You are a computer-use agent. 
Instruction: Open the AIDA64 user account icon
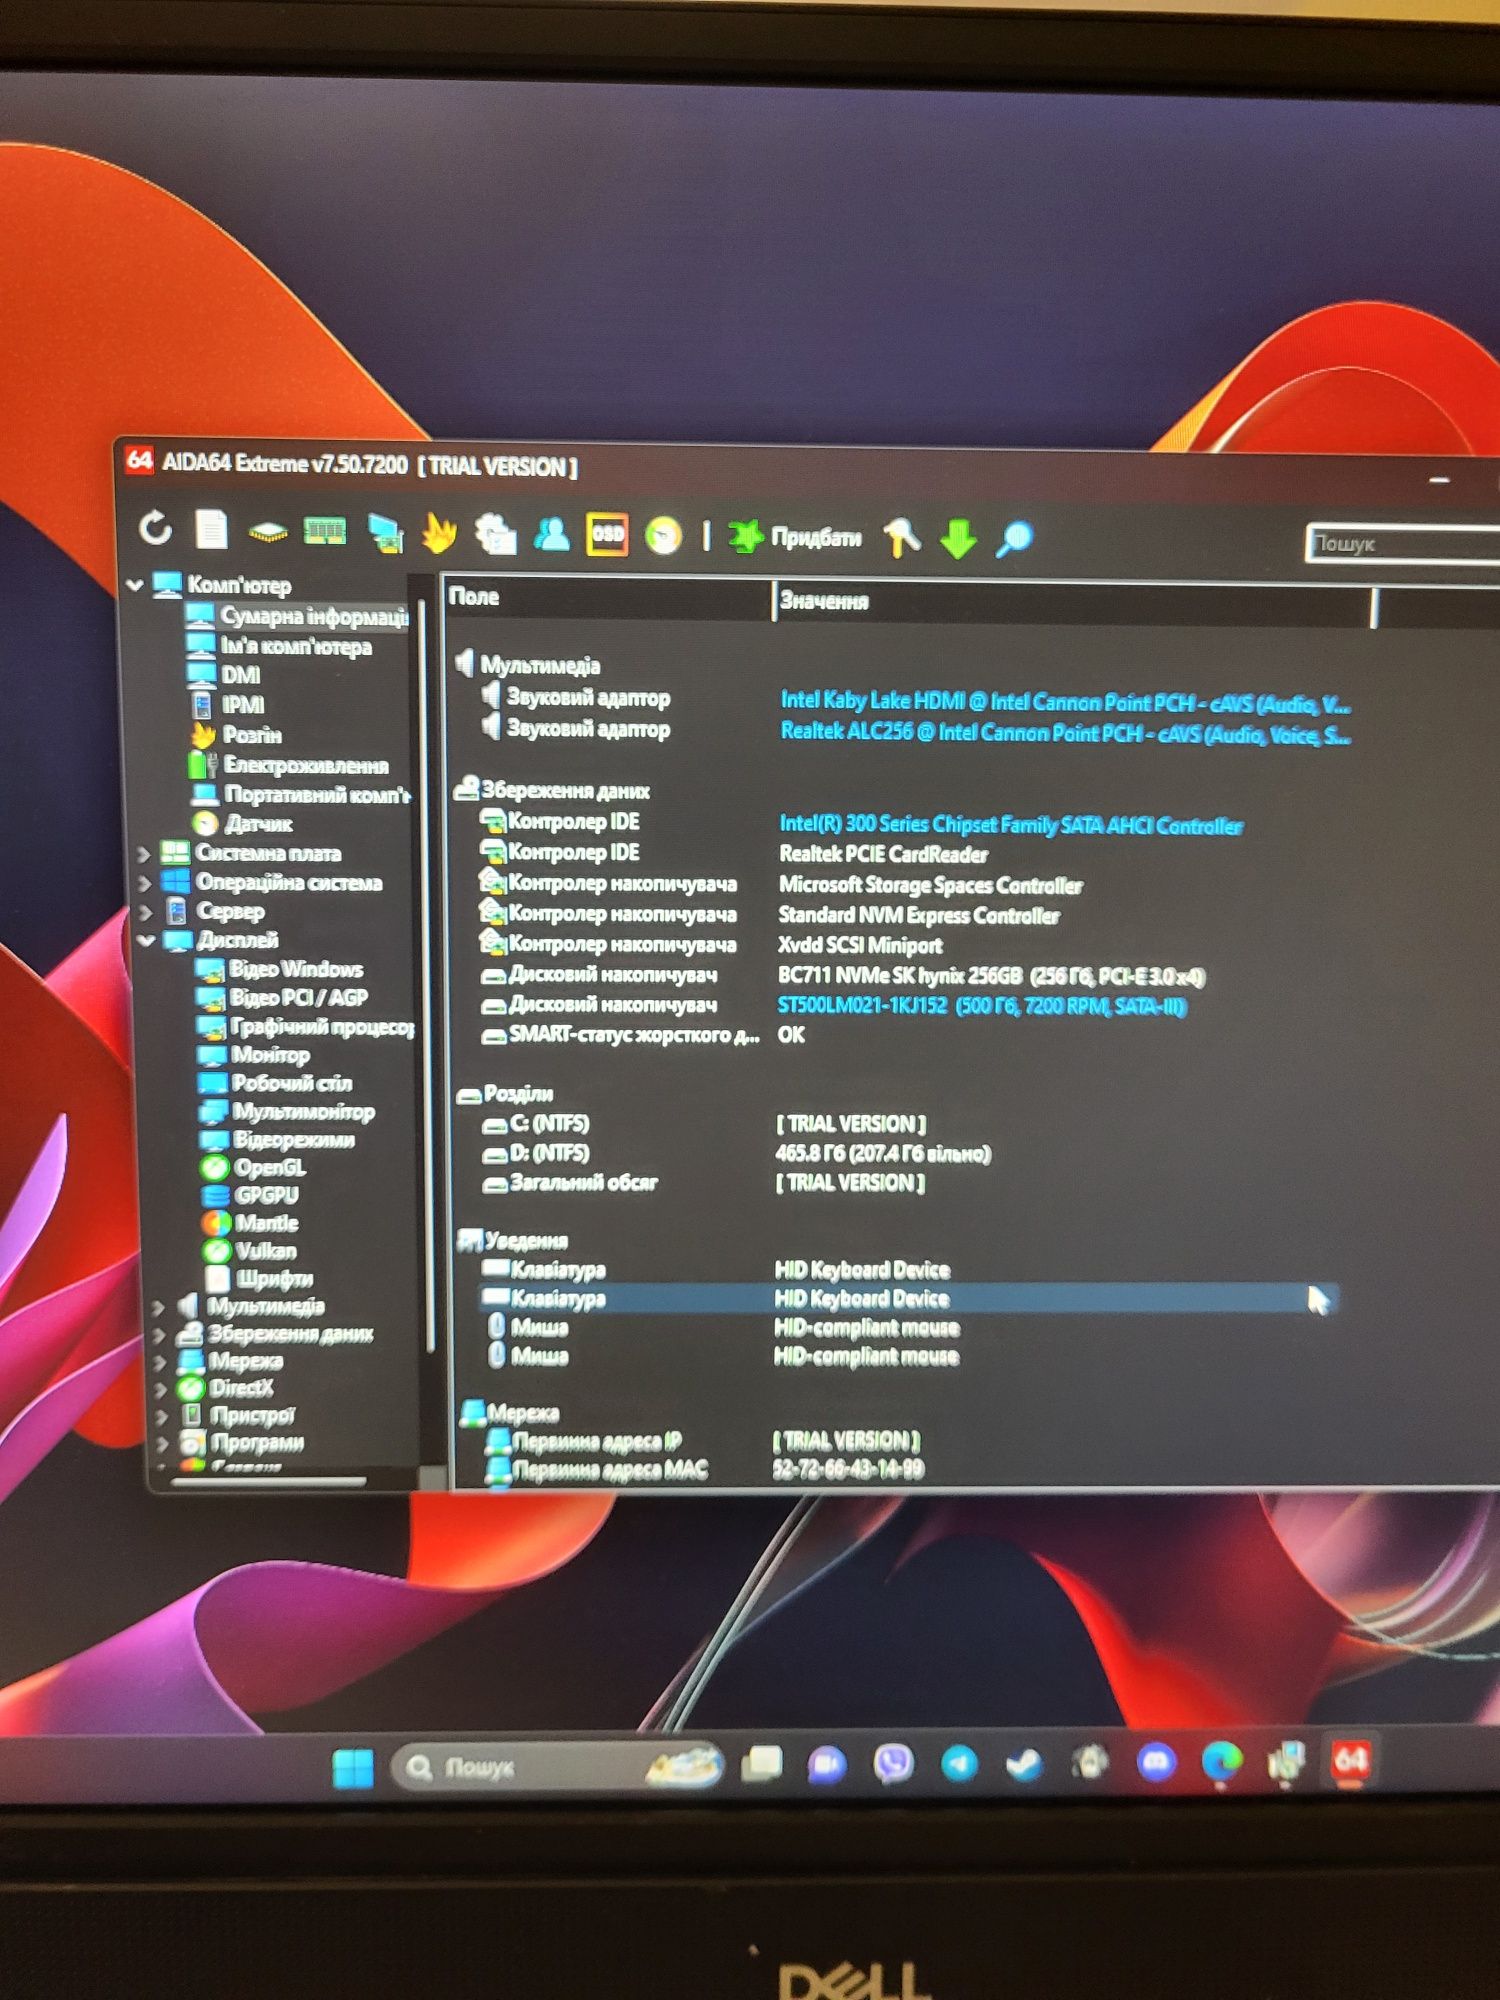551,535
